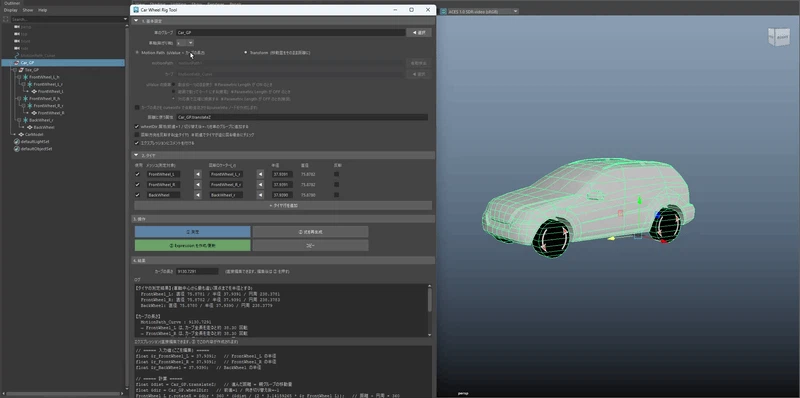Click the Outliner search field

coord(66,19)
